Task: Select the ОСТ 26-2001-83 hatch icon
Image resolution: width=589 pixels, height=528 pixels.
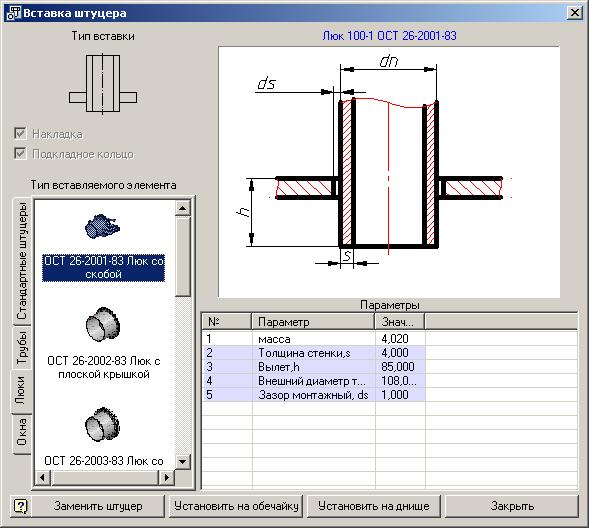Action: point(102,227)
